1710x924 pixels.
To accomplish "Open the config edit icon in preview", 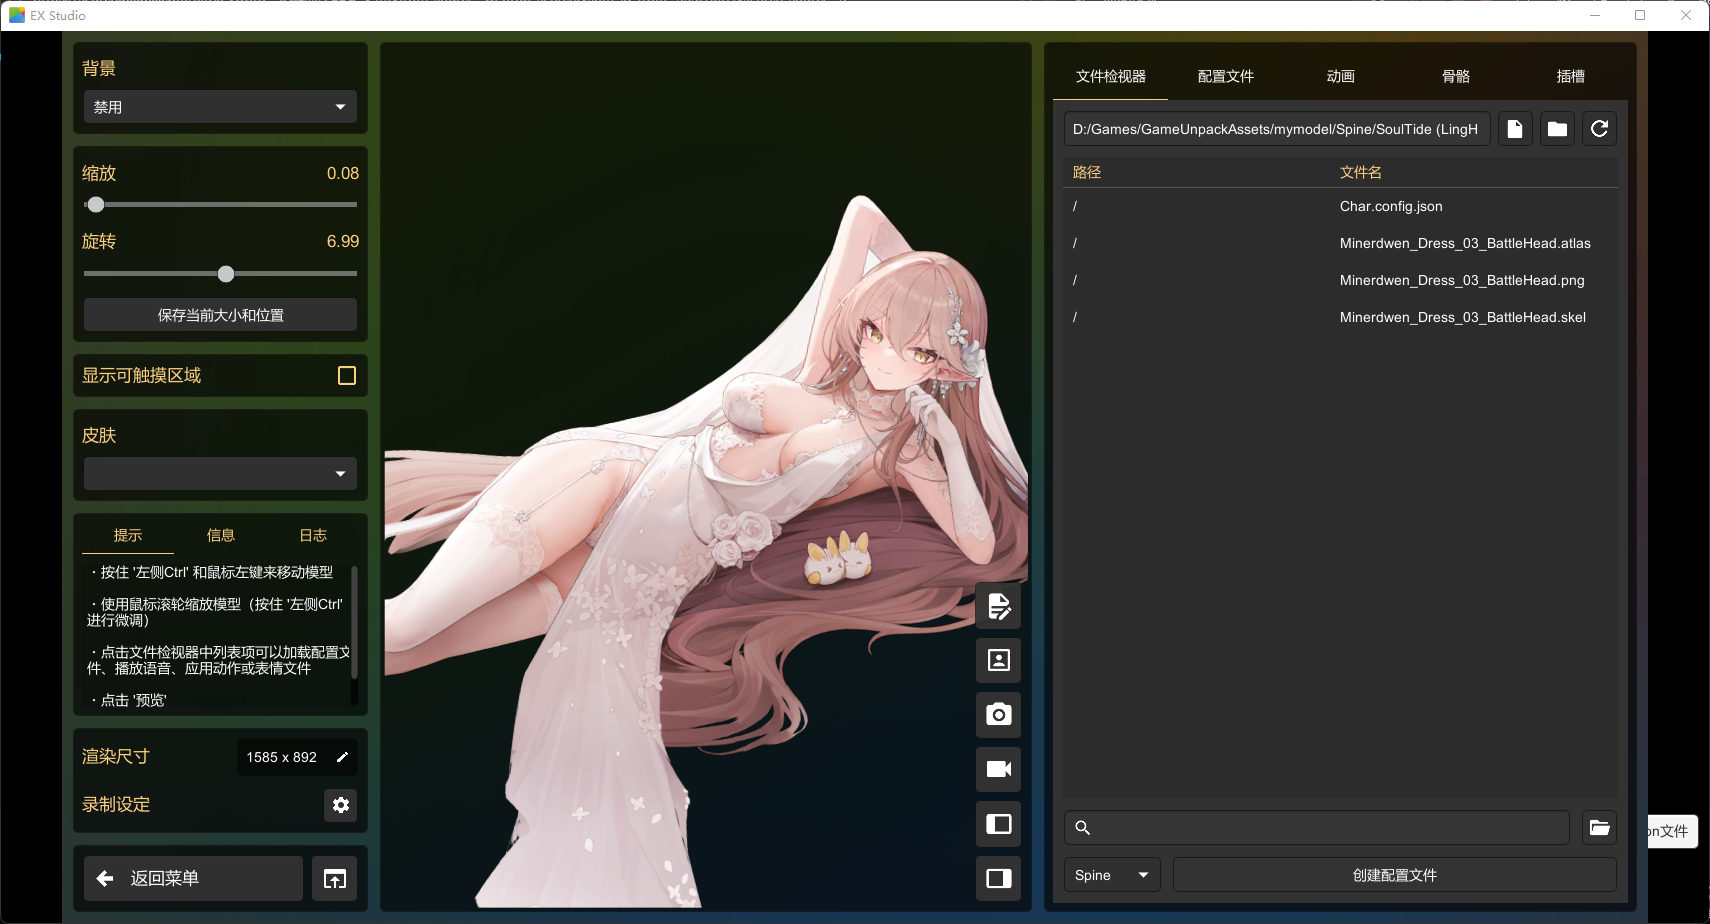I will point(998,606).
